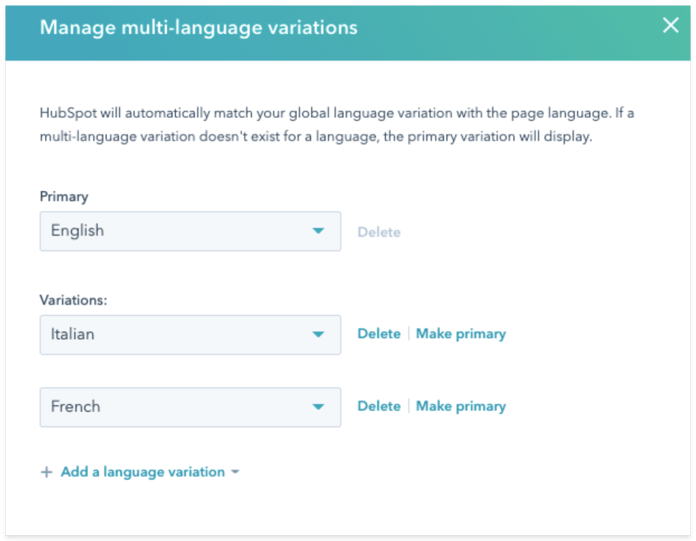The width and height of the screenshot is (696, 541).
Task: Click the Manage multi-language variations title
Action: (x=198, y=28)
